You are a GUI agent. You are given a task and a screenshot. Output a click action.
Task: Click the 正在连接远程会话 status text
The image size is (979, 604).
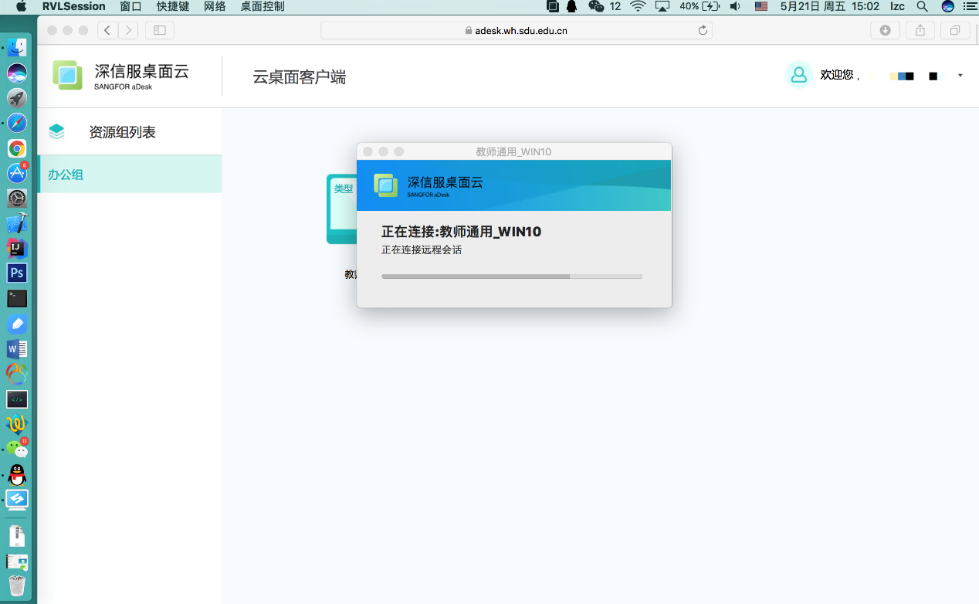coord(421,250)
